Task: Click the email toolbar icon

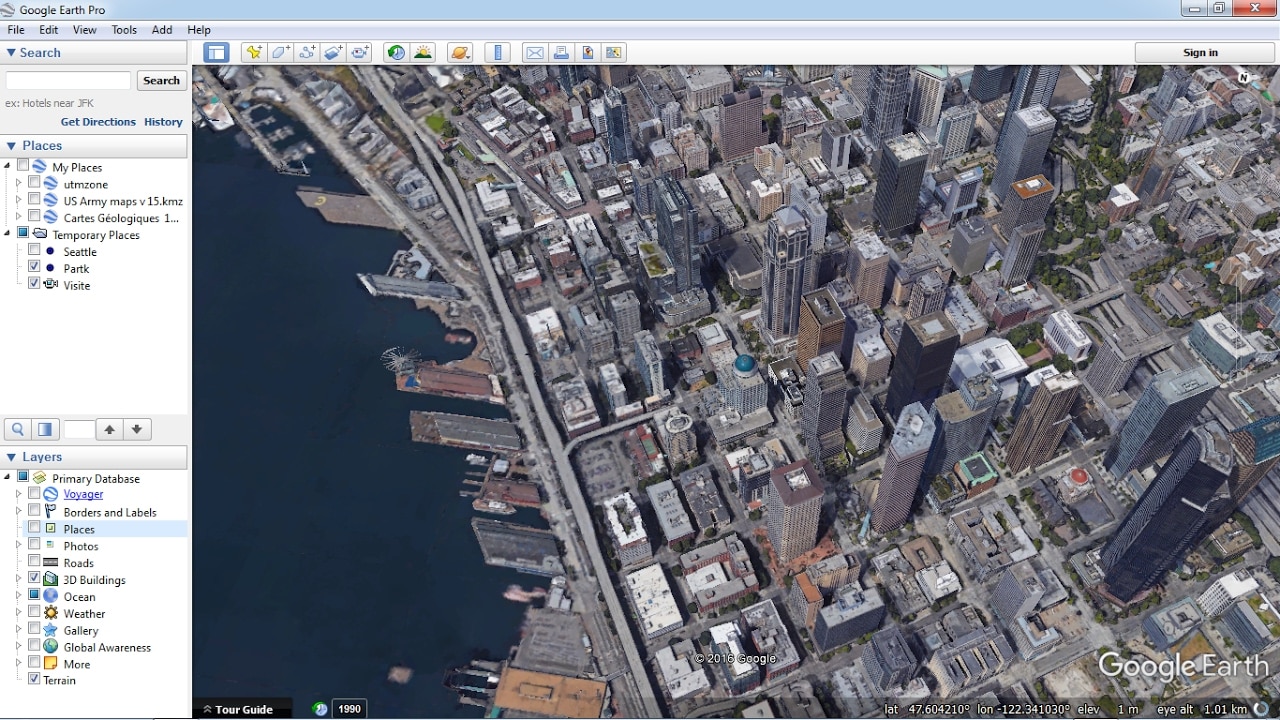Action: click(x=534, y=53)
